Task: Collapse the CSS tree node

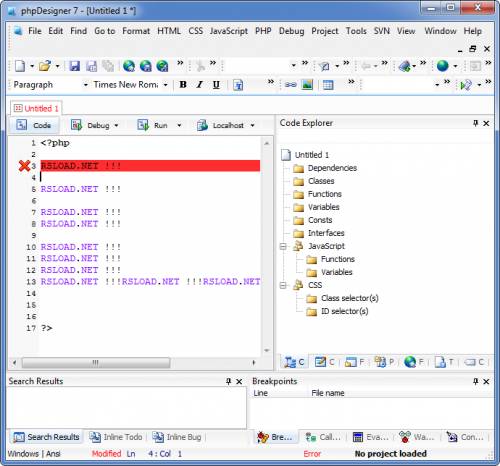Action: pos(283,285)
